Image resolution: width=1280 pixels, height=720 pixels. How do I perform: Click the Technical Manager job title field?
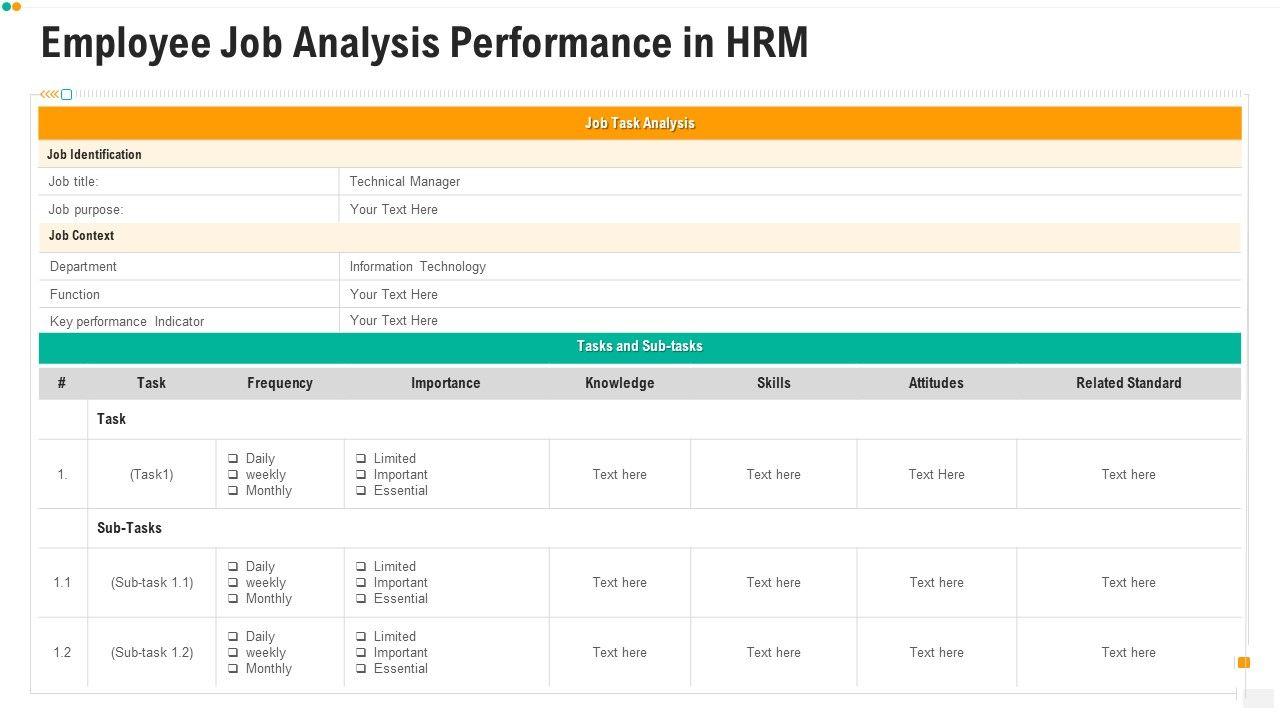point(405,182)
